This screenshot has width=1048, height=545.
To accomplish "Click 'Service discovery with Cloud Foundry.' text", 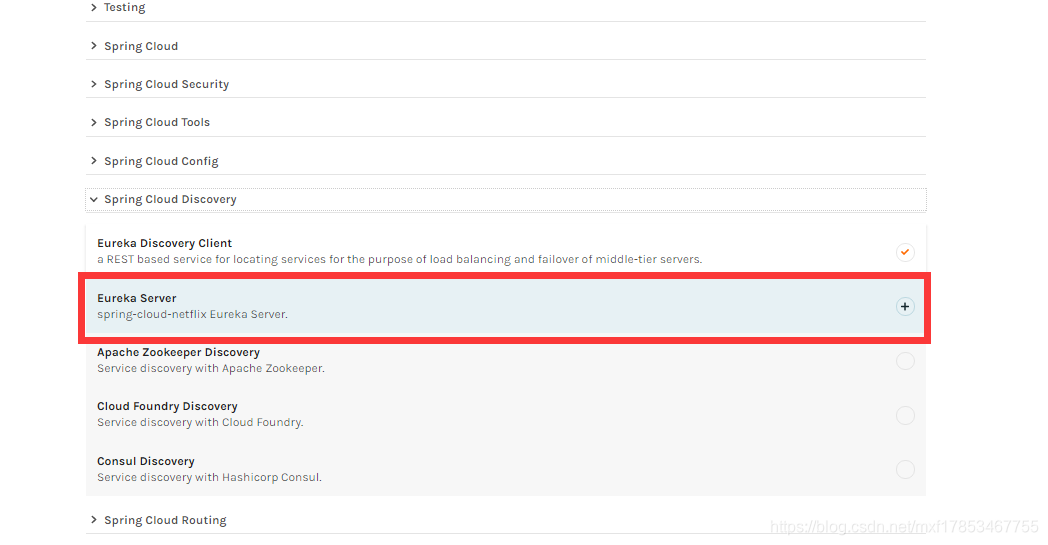I will 200,423.
